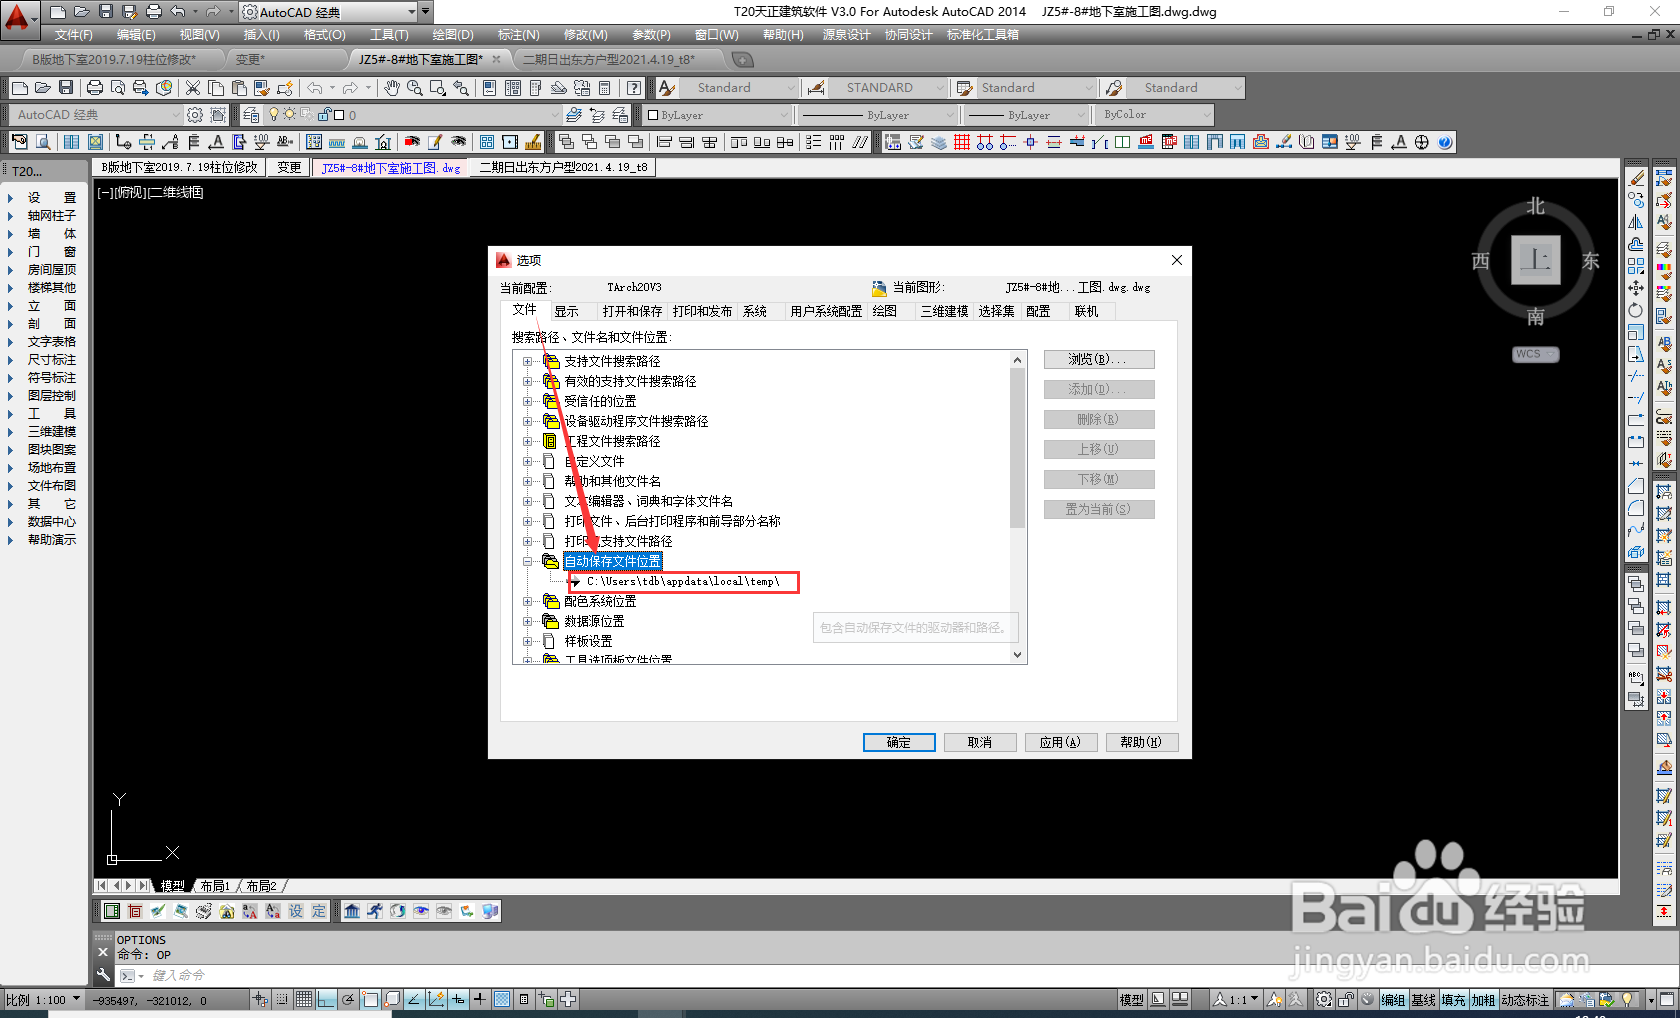
Task: Toggle 填充 in status bar
Action: pos(1454,999)
